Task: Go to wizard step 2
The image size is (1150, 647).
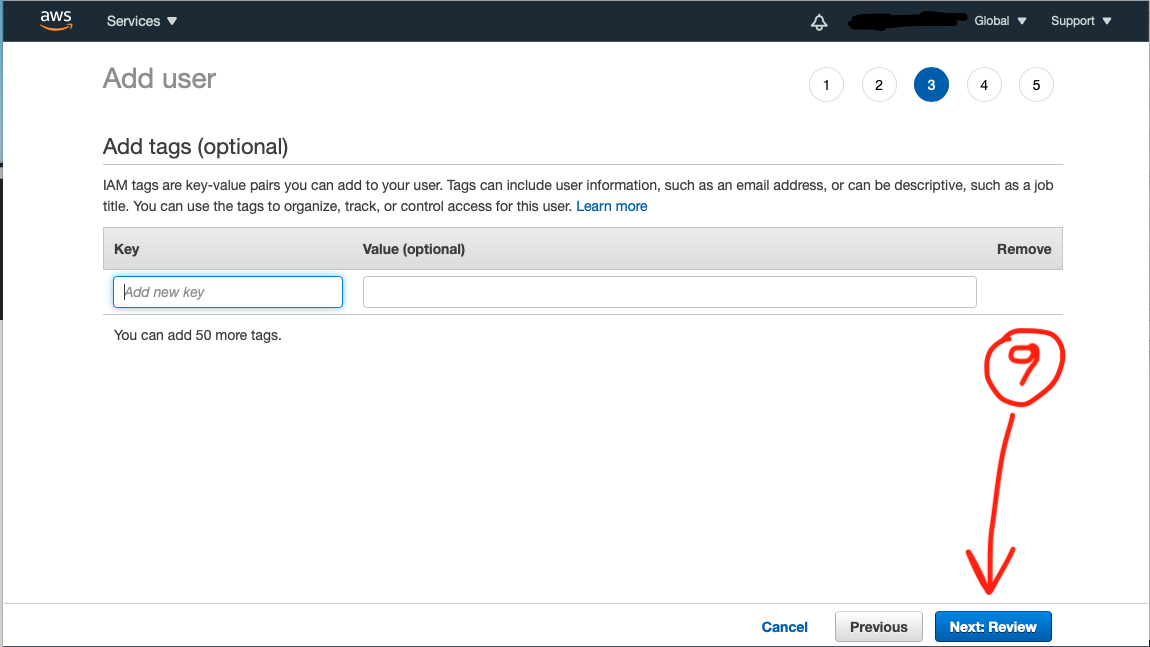Action: click(x=879, y=85)
